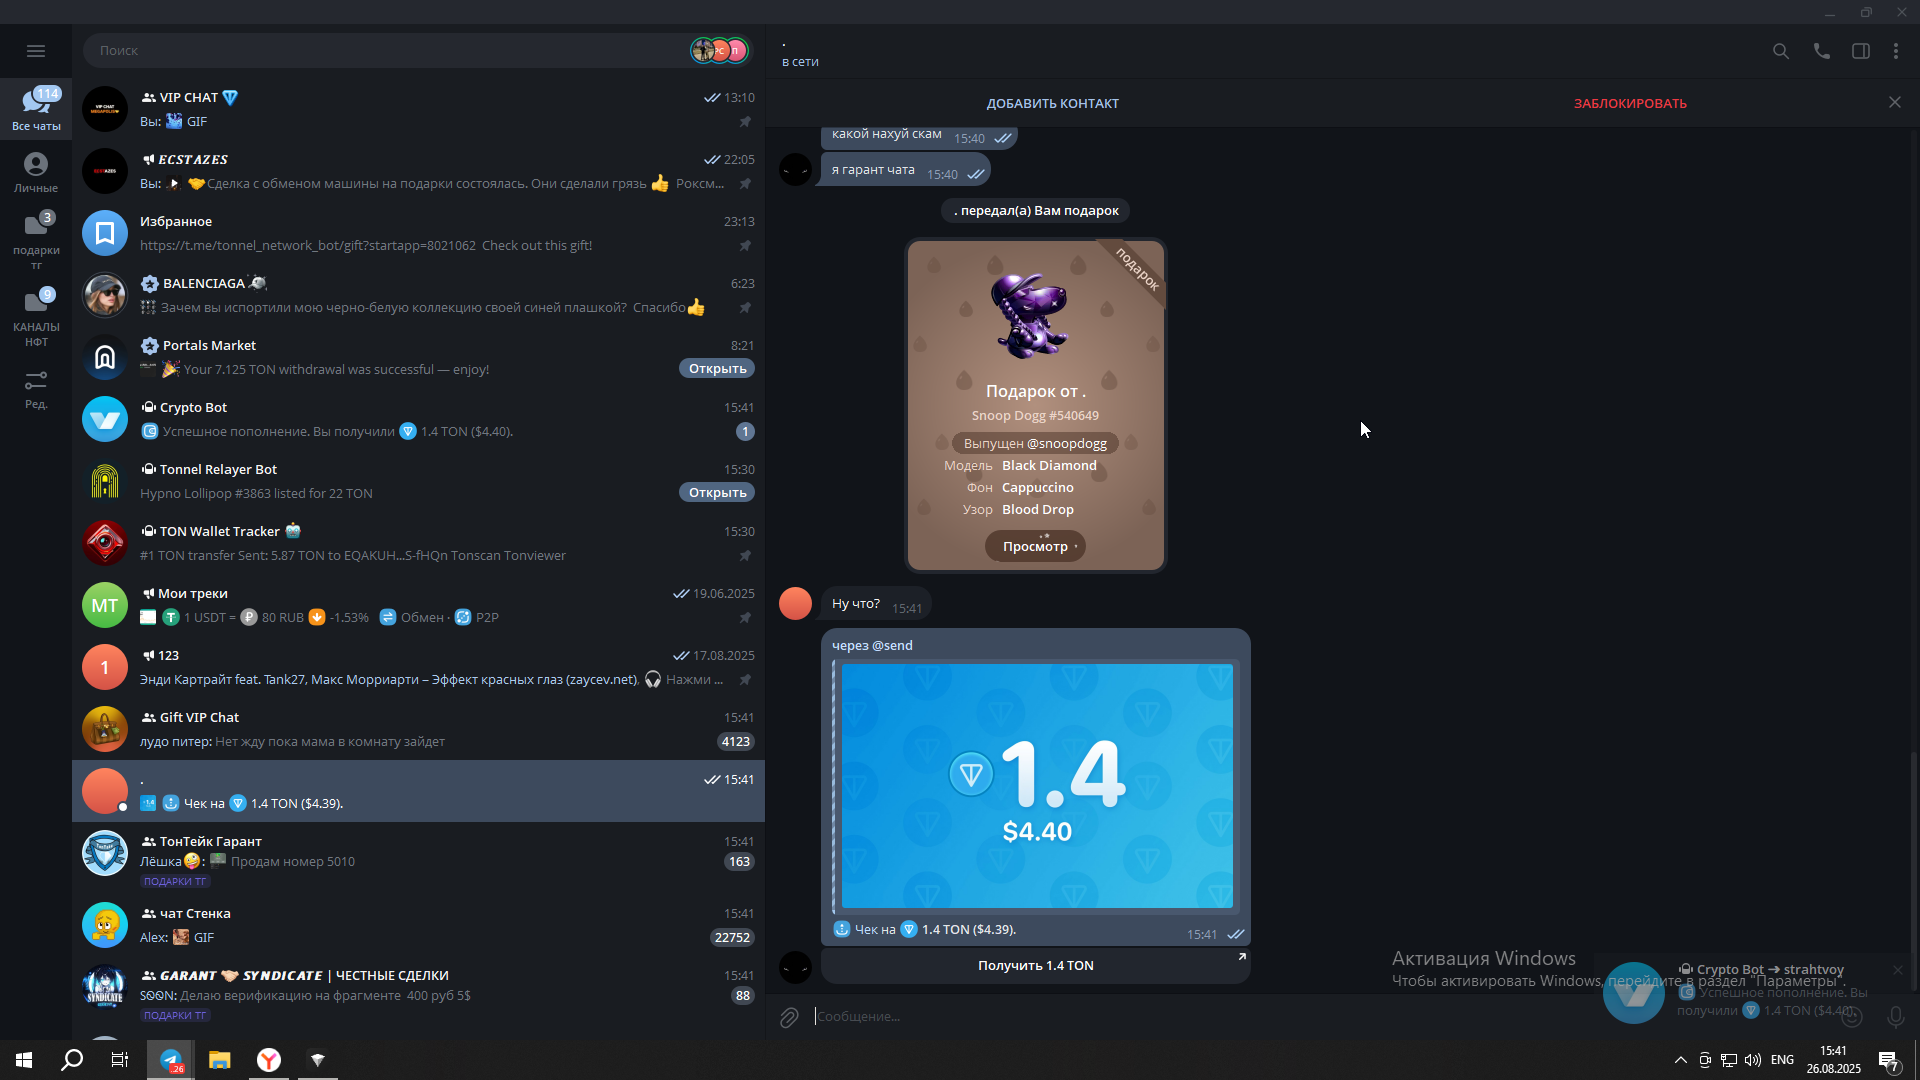Open the чат Стенка group

tap(418, 925)
